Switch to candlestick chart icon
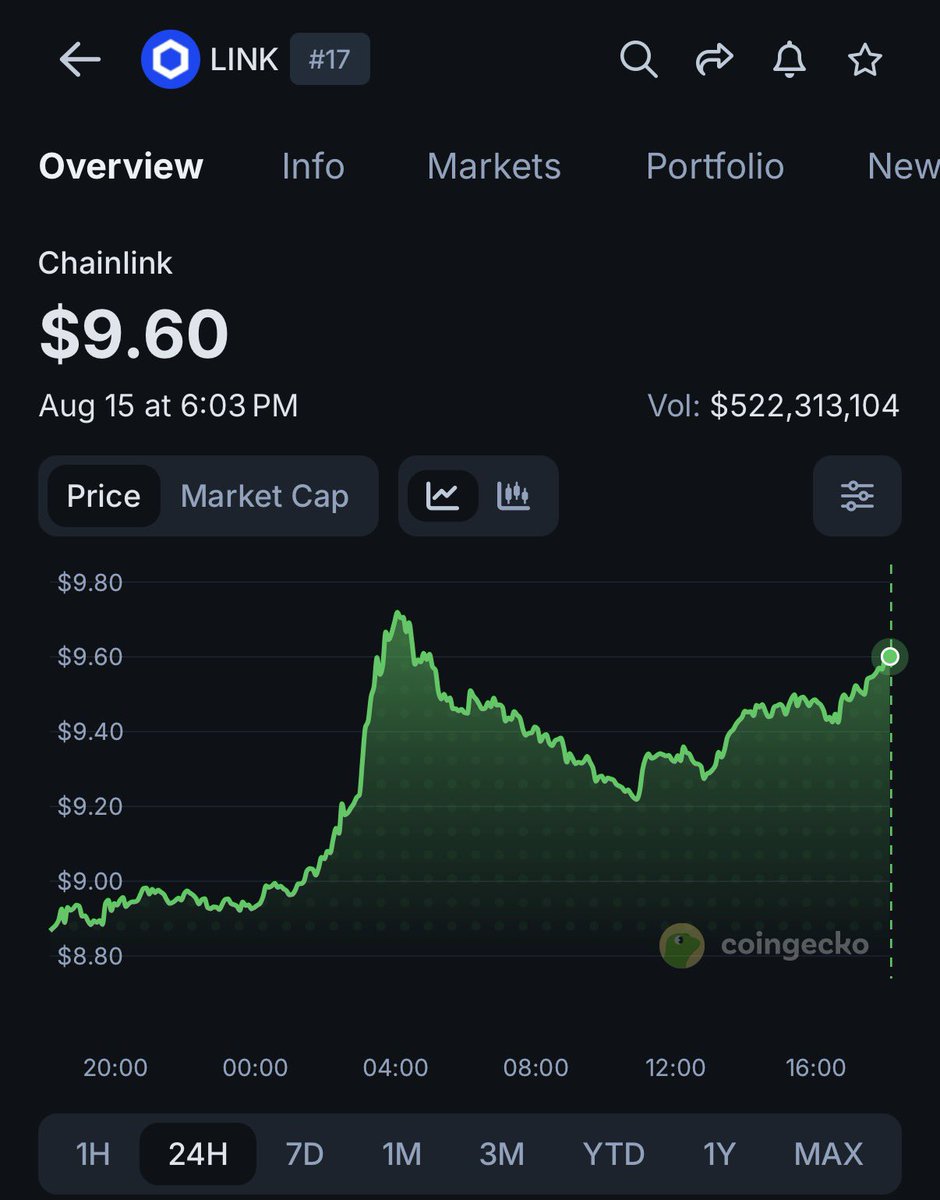The width and height of the screenshot is (940, 1200). click(513, 496)
